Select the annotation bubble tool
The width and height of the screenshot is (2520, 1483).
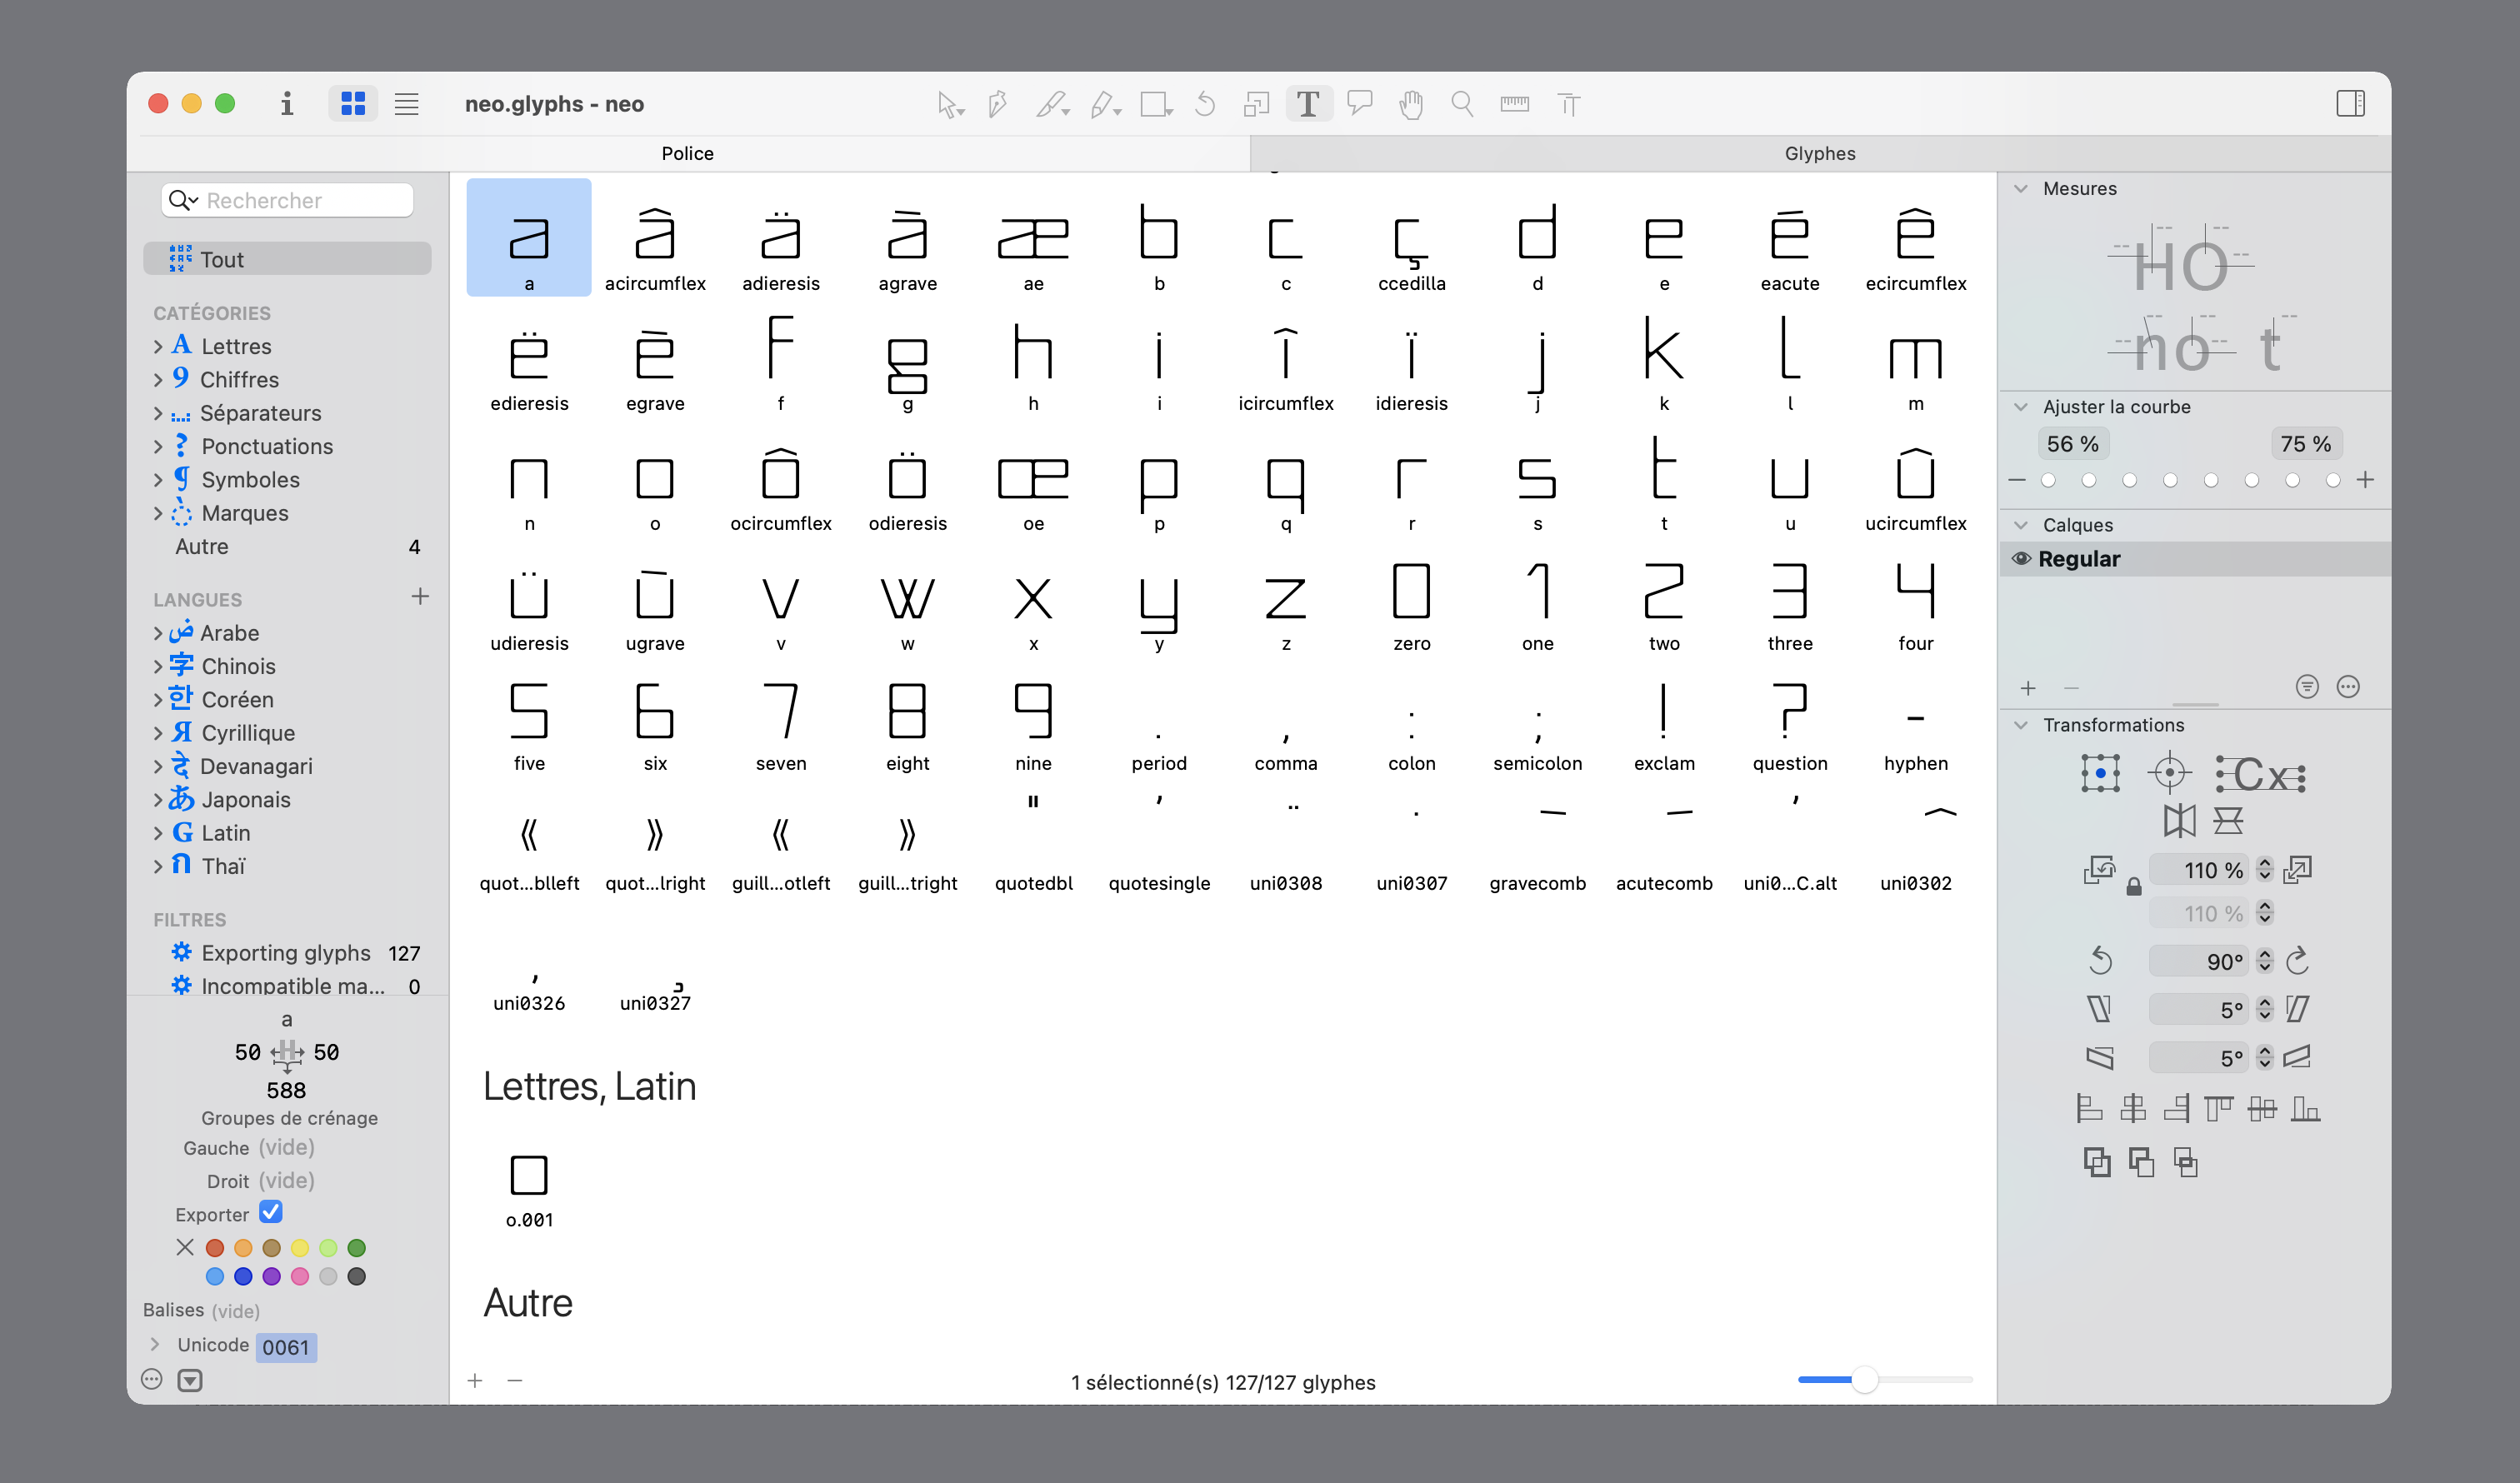[1360, 104]
